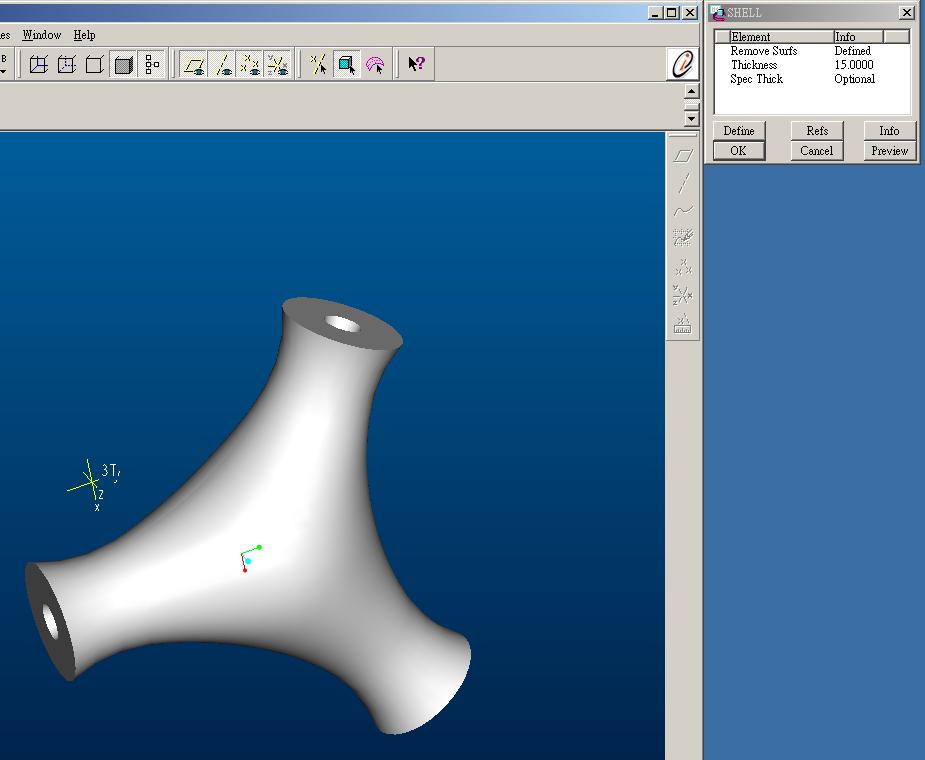The image size is (925, 760).
Task: Click the datum curve creation tool
Action: [683, 210]
